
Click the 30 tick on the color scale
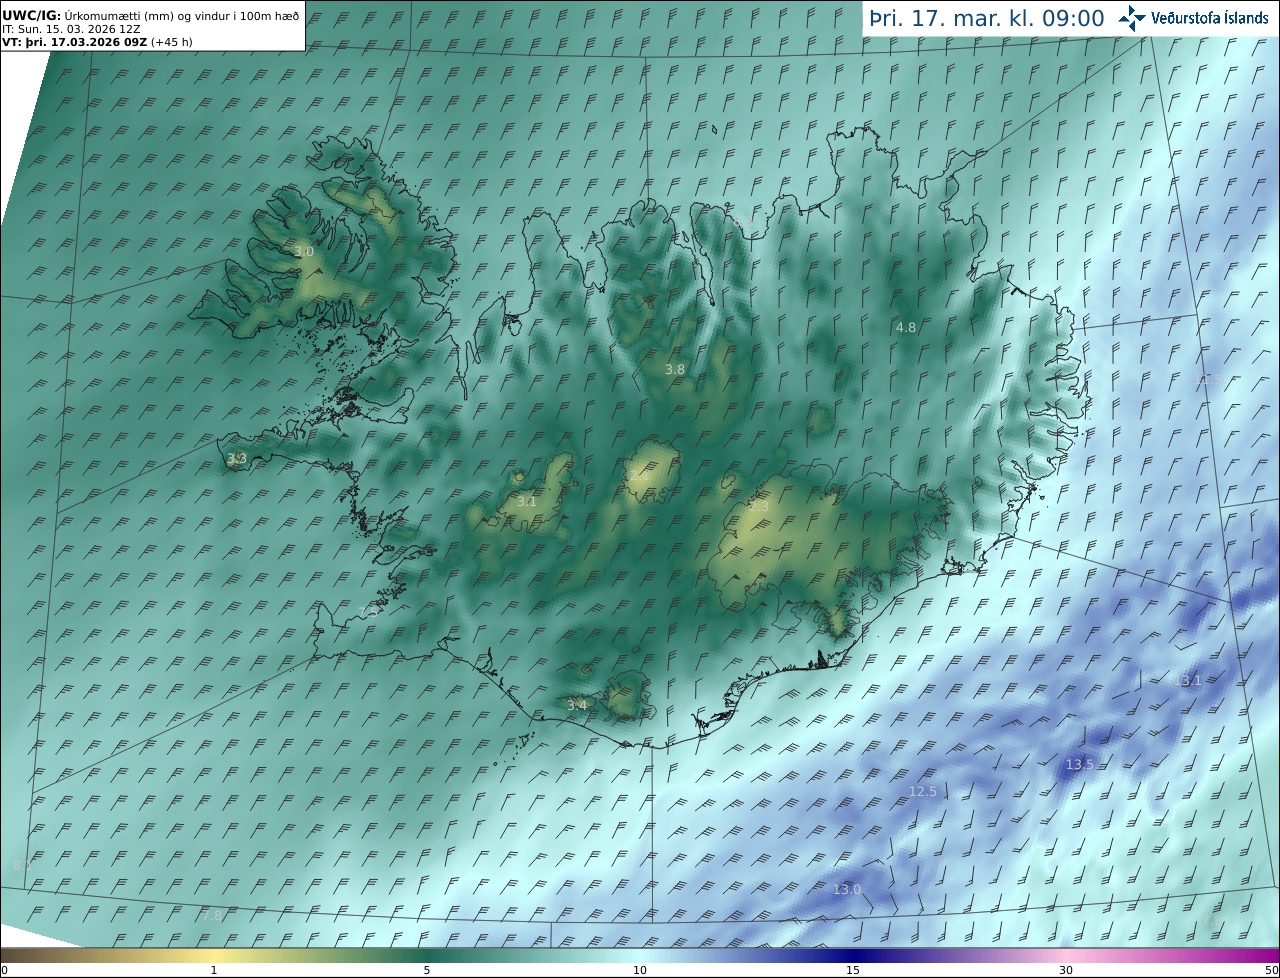click(1066, 970)
